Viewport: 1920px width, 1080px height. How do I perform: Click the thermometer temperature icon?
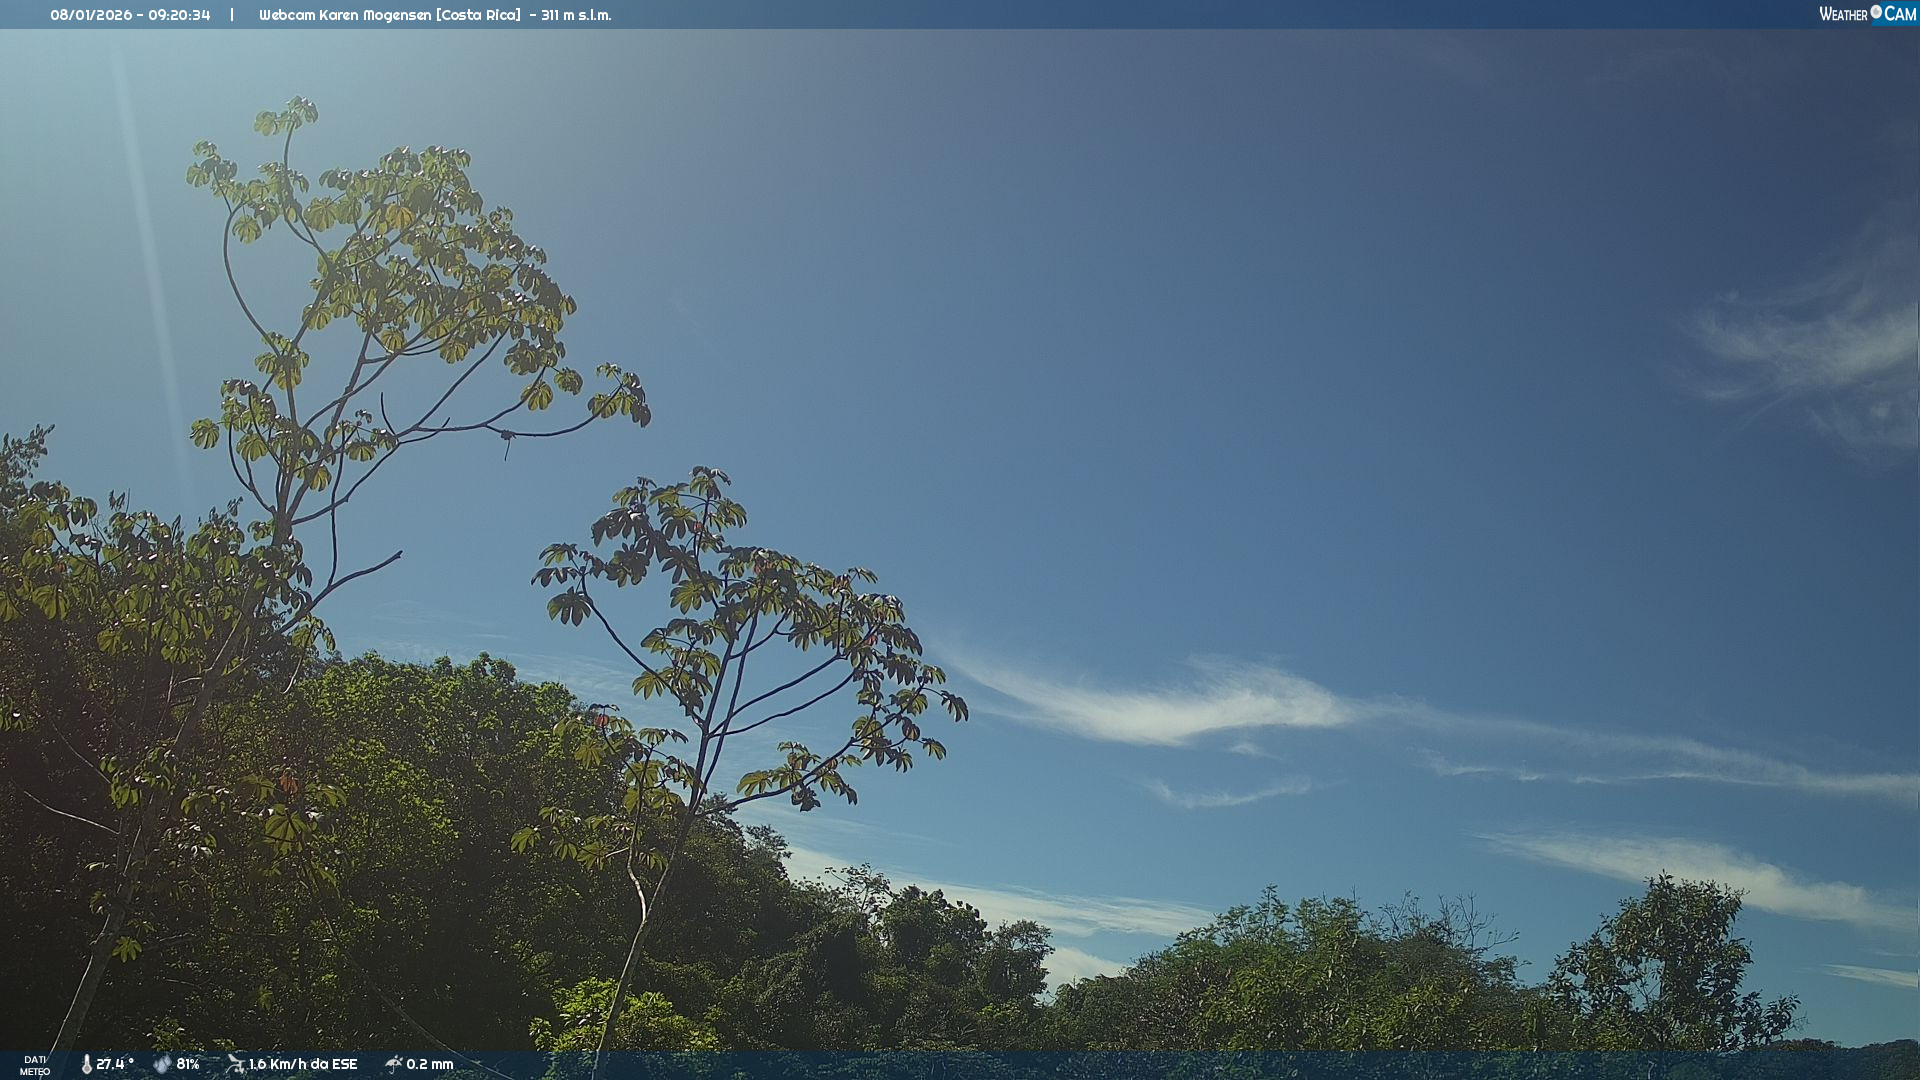(x=86, y=1064)
